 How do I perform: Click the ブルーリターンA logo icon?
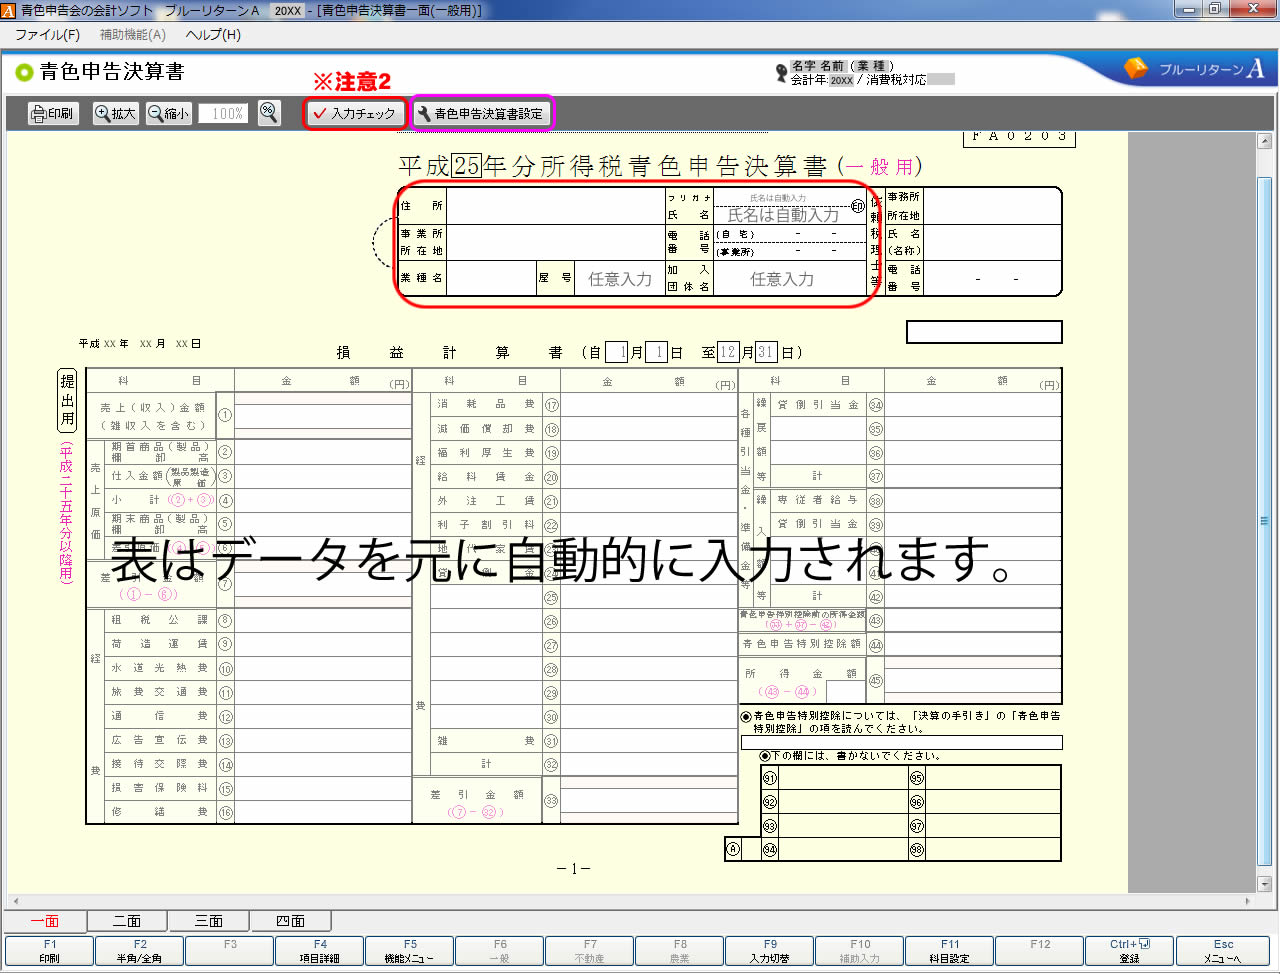[x=1135, y=68]
